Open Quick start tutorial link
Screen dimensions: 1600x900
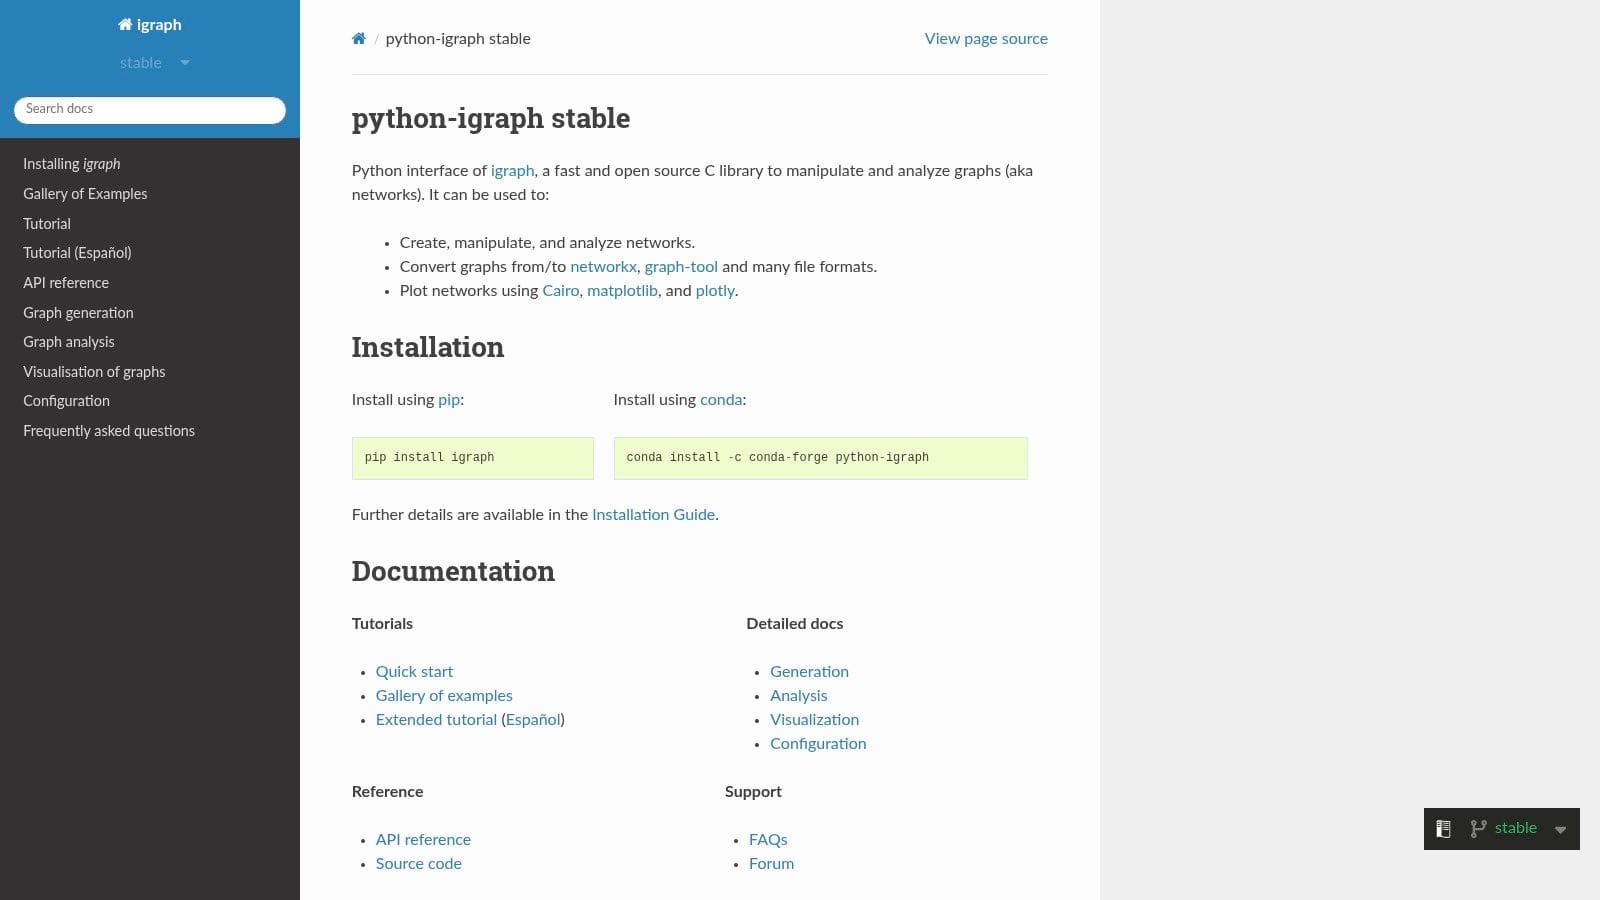click(x=414, y=672)
